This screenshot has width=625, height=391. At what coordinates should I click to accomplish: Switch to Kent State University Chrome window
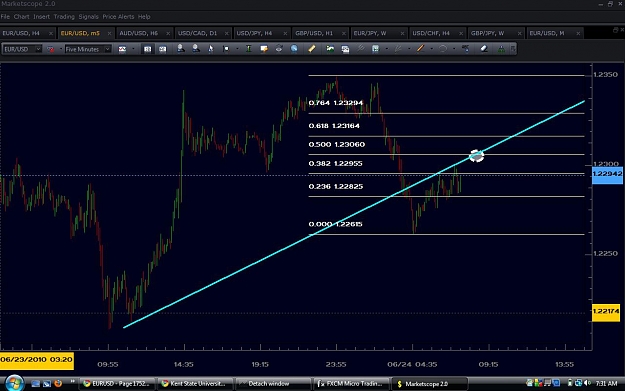[194, 384]
